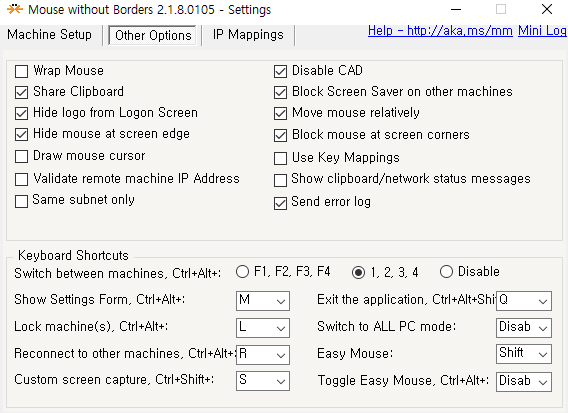Check Same subnet only box

tap(21, 201)
